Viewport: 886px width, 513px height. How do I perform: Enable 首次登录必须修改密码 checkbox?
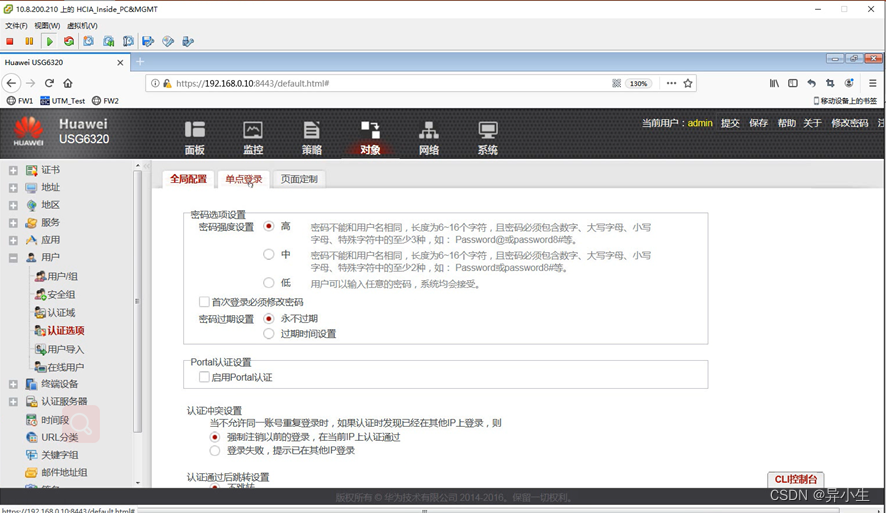click(x=204, y=302)
